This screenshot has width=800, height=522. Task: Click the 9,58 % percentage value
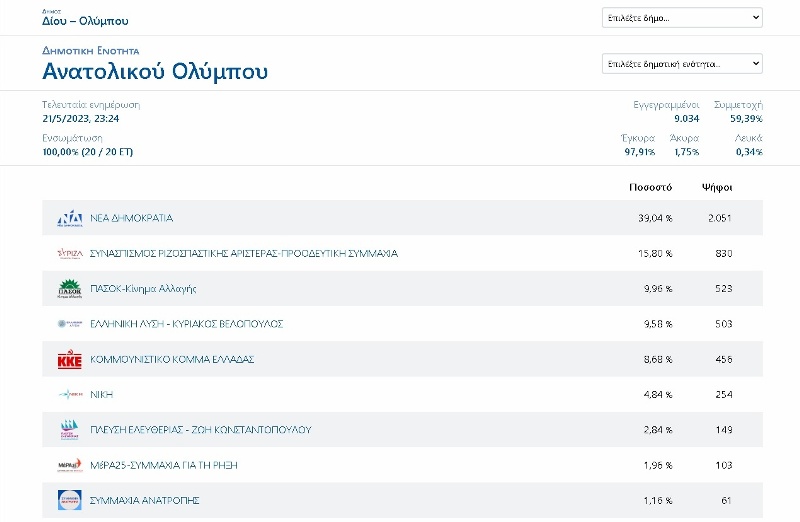[658, 324]
